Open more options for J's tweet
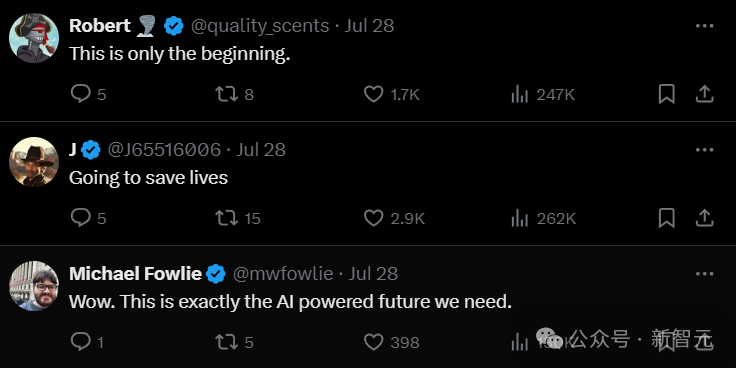The image size is (736, 368). pyautogui.click(x=704, y=150)
